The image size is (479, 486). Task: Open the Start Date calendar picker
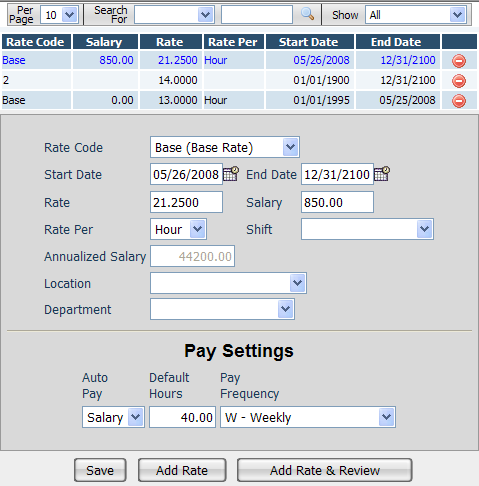point(231,174)
